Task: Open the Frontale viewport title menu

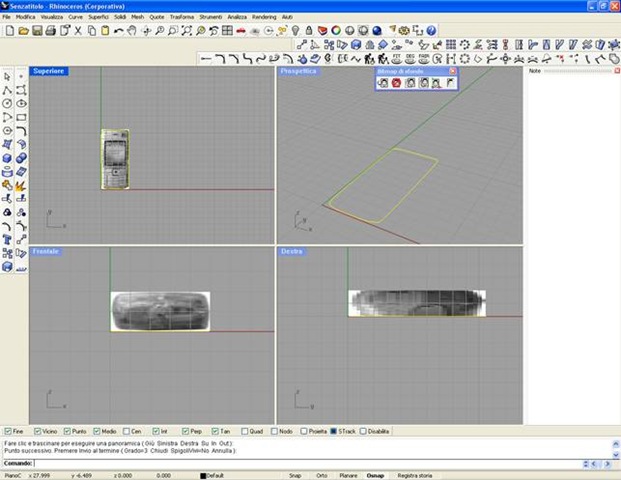Action: (x=46, y=251)
